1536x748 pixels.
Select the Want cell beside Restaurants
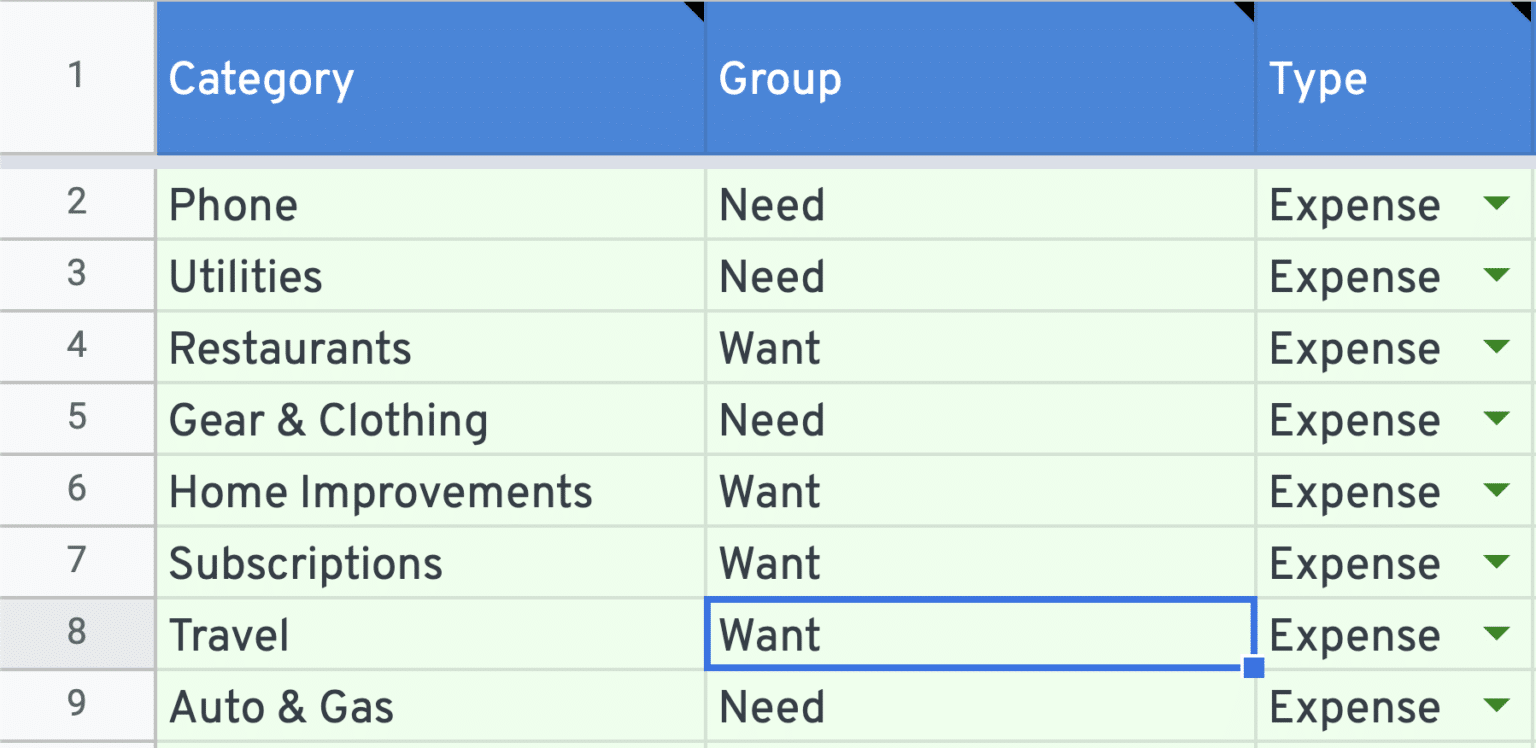click(x=980, y=348)
